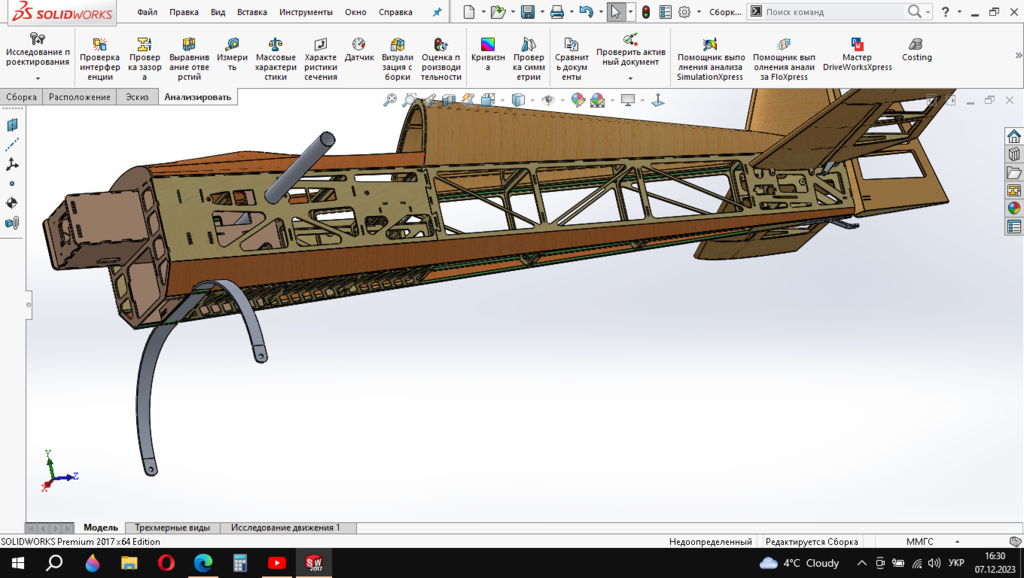Toggle the rebuild traffic light icon
Image resolution: width=1024 pixels, height=578 pixels.
[x=646, y=12]
